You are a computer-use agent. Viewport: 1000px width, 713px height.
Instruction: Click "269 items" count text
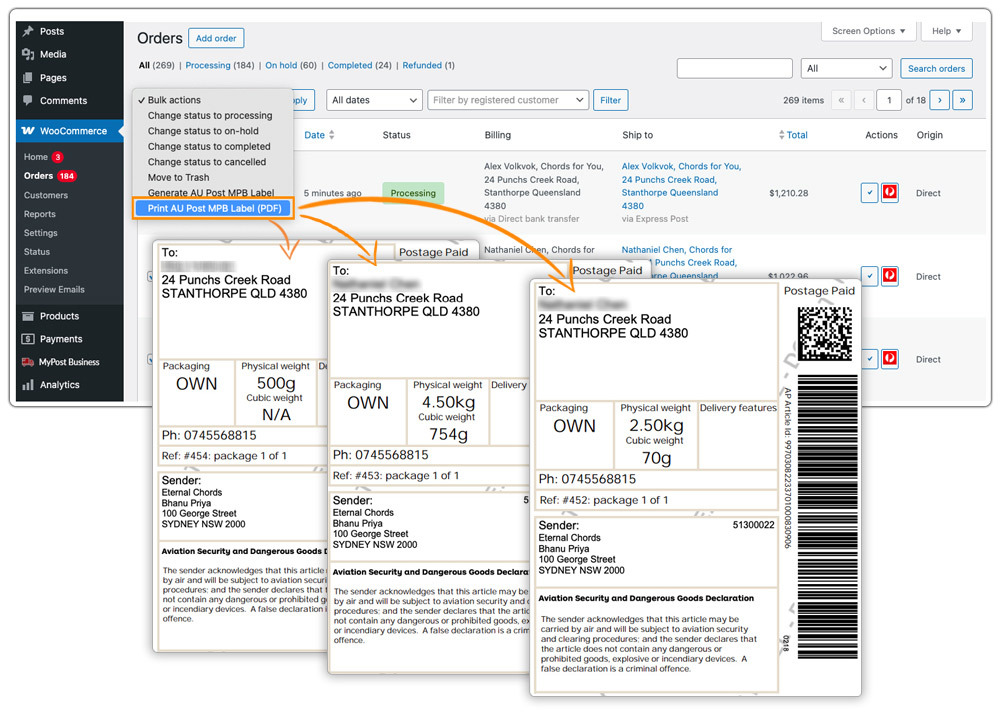[x=803, y=100]
